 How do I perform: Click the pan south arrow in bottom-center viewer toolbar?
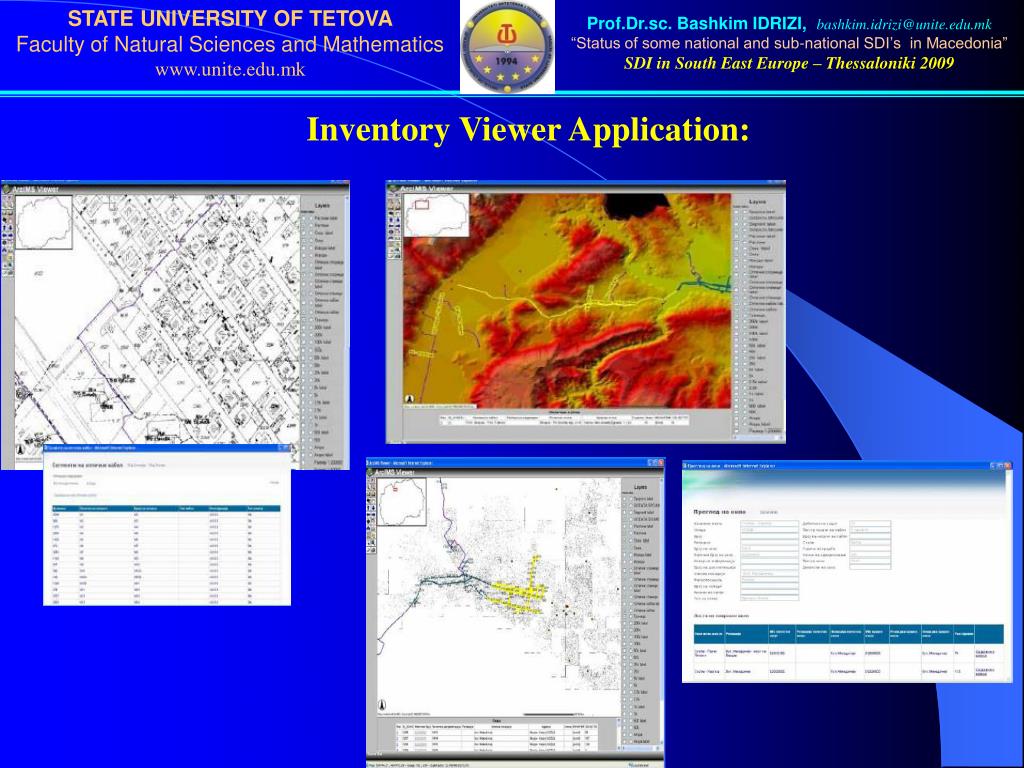(374, 508)
